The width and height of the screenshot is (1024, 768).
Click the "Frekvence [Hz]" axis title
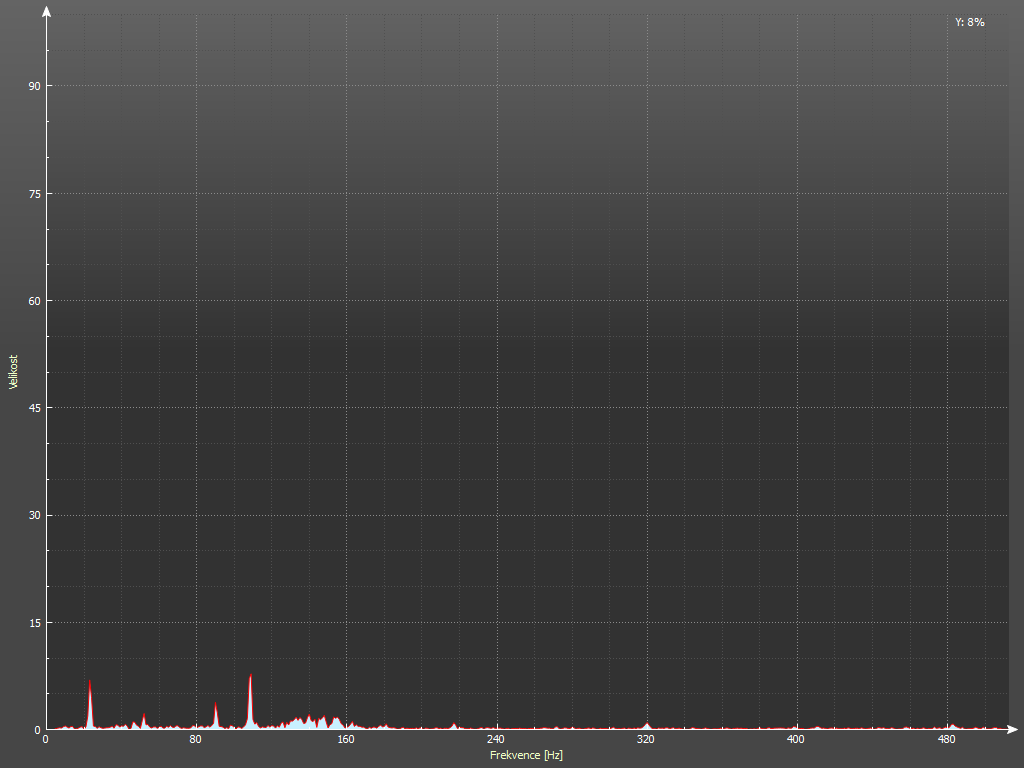click(526, 755)
